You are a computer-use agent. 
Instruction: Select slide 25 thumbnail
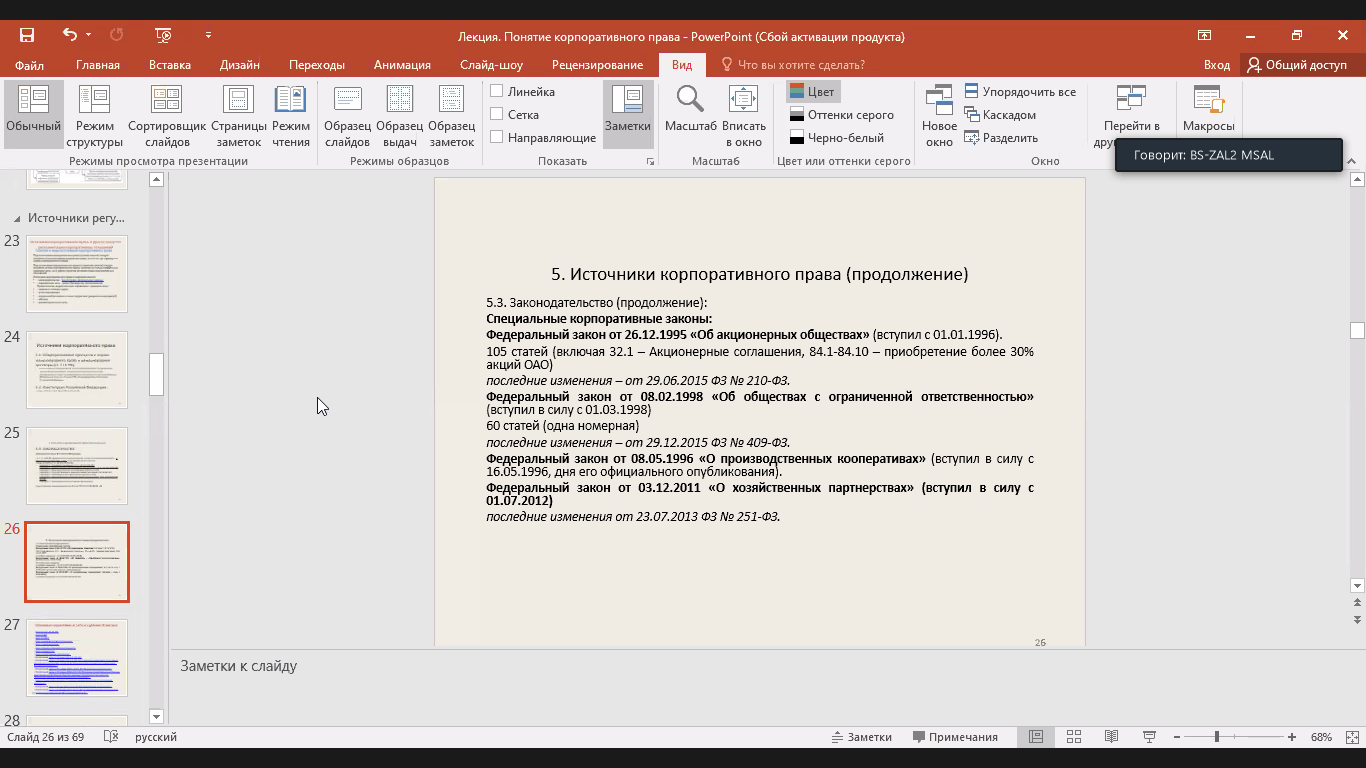point(77,466)
